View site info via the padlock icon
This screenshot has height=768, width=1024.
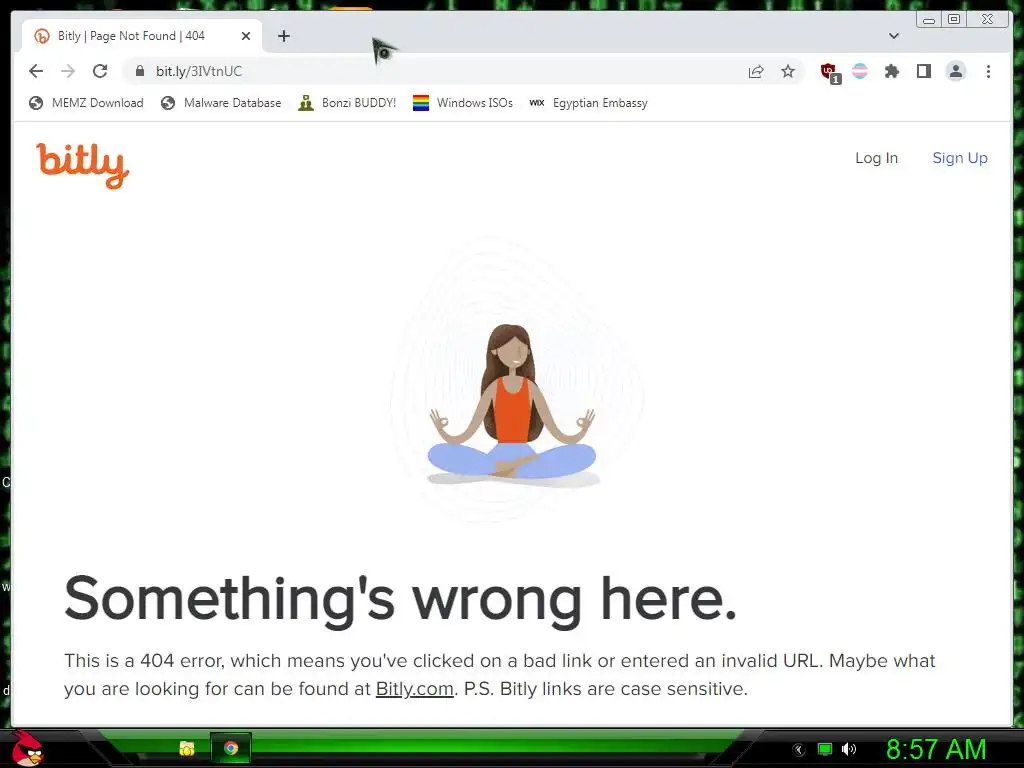point(139,71)
